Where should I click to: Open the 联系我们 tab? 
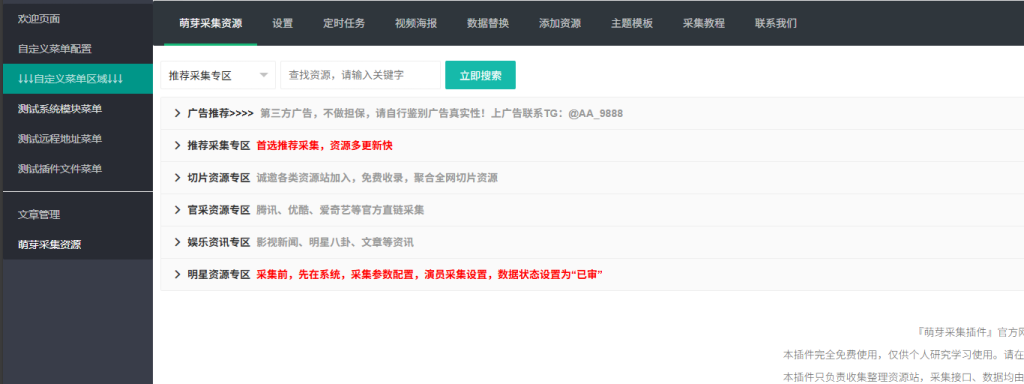click(776, 24)
